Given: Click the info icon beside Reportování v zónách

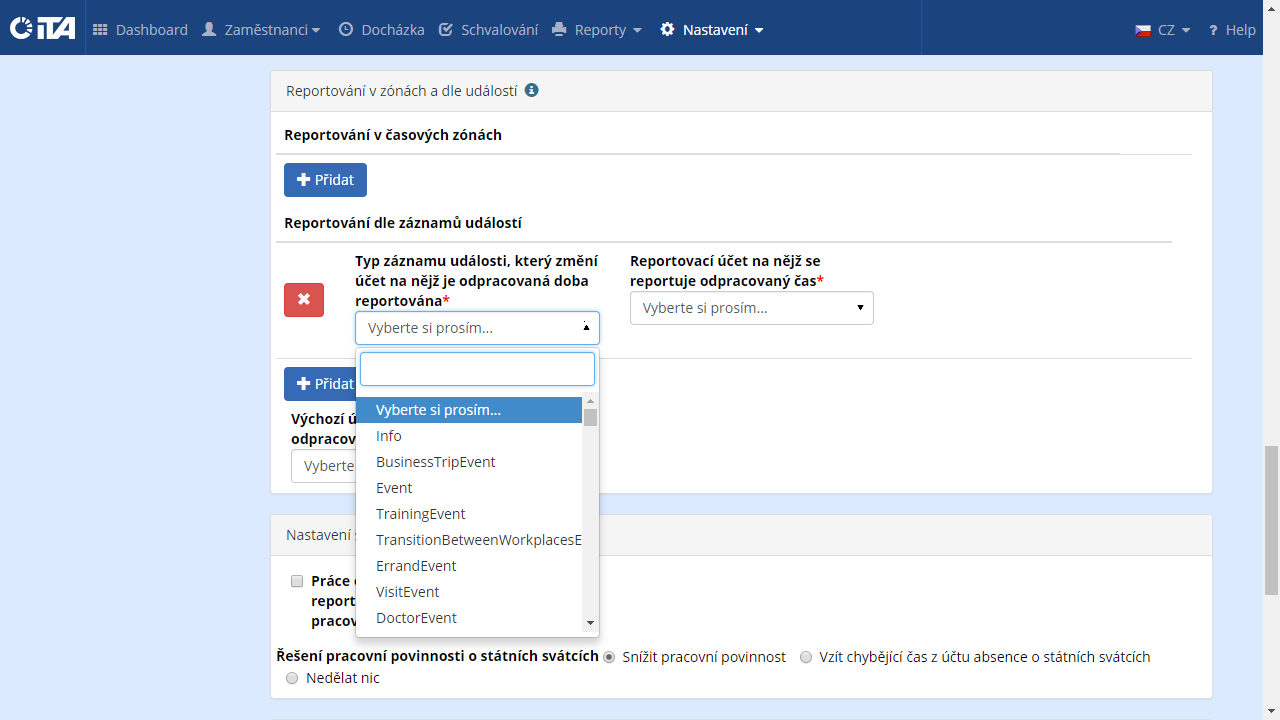Looking at the screenshot, I should click(x=532, y=90).
